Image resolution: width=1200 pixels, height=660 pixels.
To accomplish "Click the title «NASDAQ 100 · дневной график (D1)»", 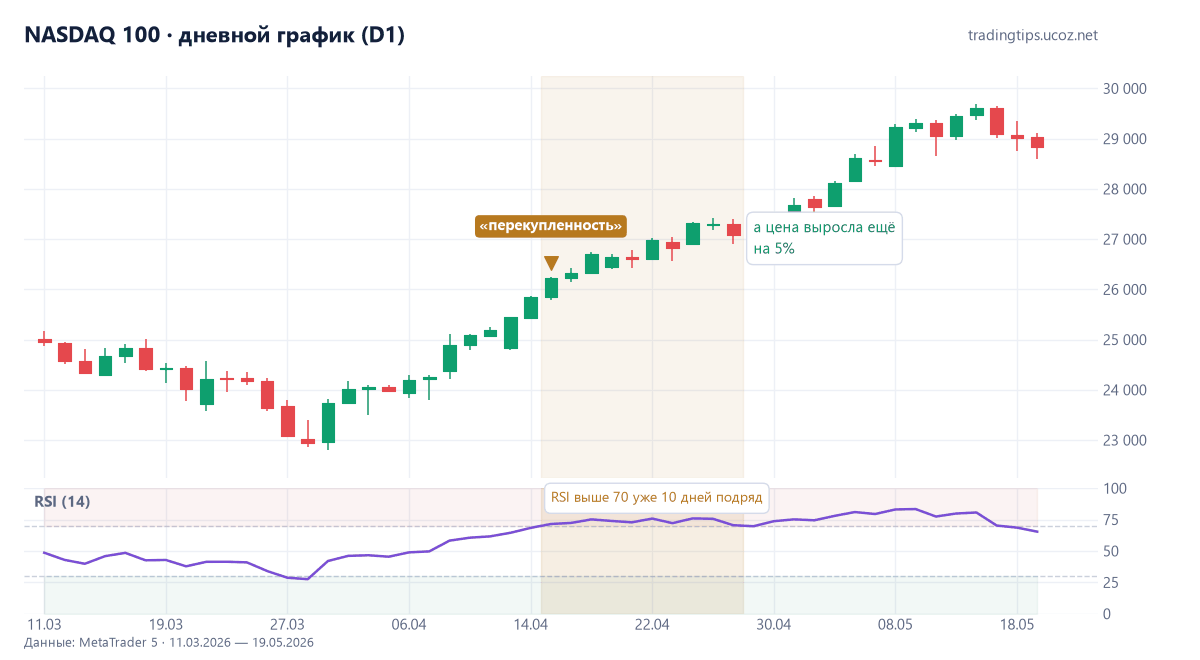I will (214, 35).
